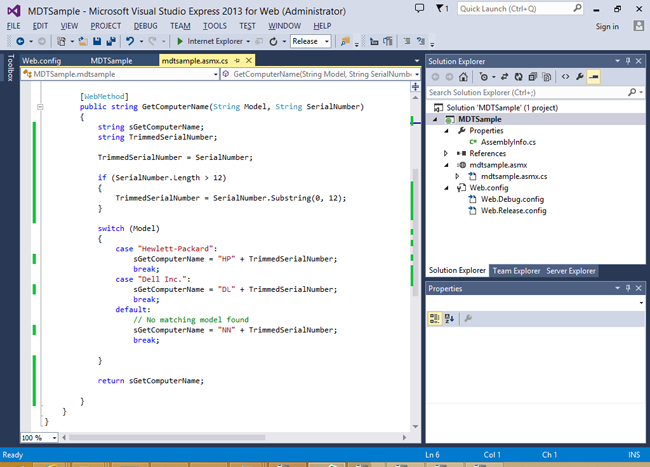Open the DEBUG menu
This screenshot has height=467, width=650.
point(145,24)
